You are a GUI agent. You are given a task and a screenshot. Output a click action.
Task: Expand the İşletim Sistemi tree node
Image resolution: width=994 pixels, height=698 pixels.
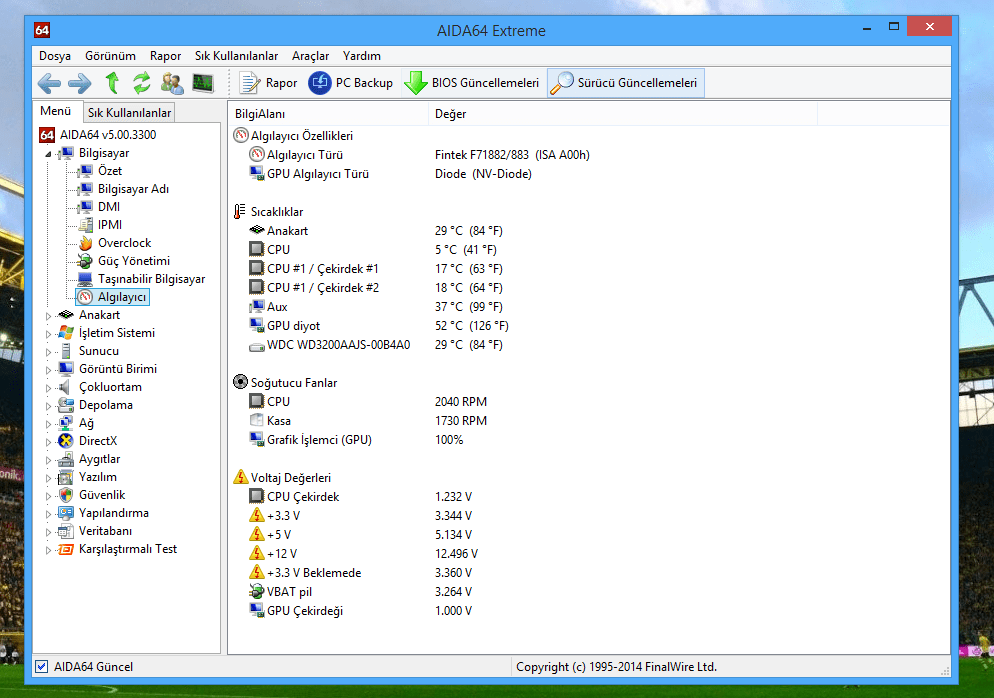[x=48, y=333]
